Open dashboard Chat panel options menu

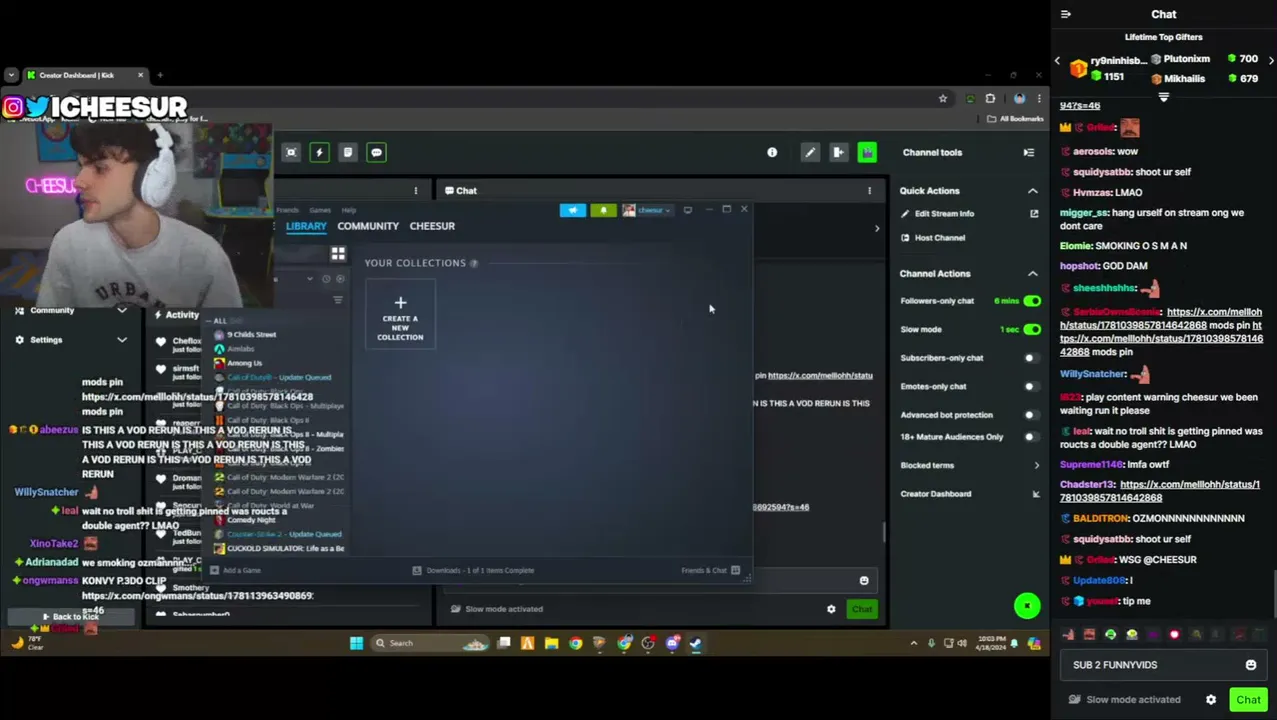(x=869, y=190)
